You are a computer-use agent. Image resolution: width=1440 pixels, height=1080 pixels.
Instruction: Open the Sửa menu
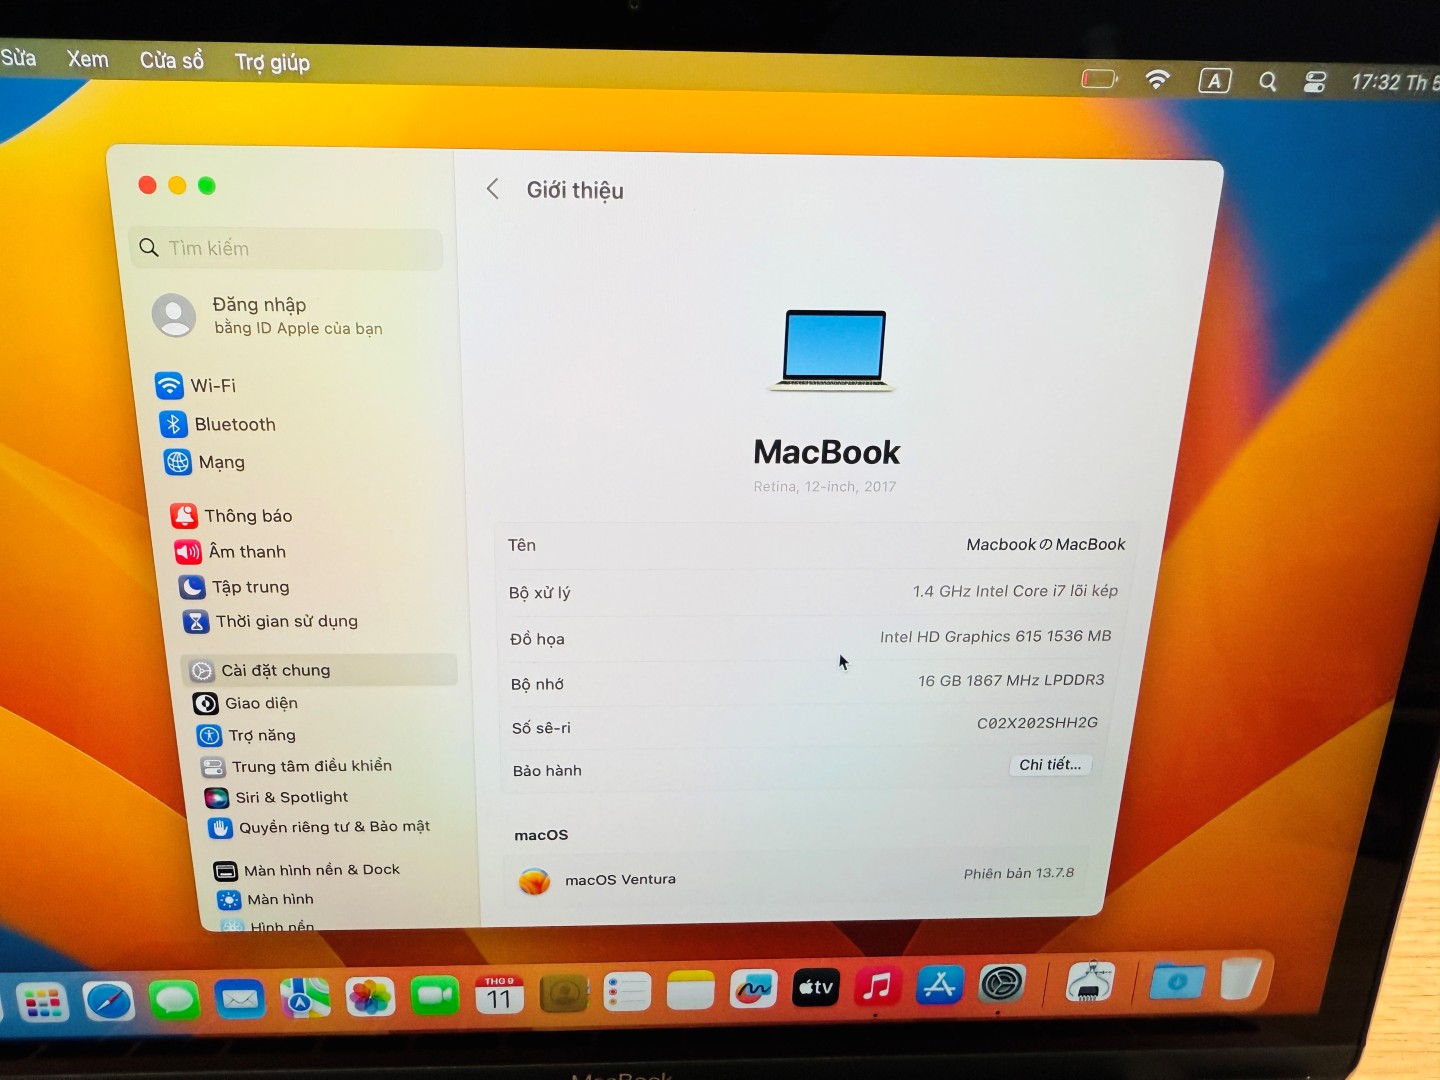pyautogui.click(x=18, y=58)
